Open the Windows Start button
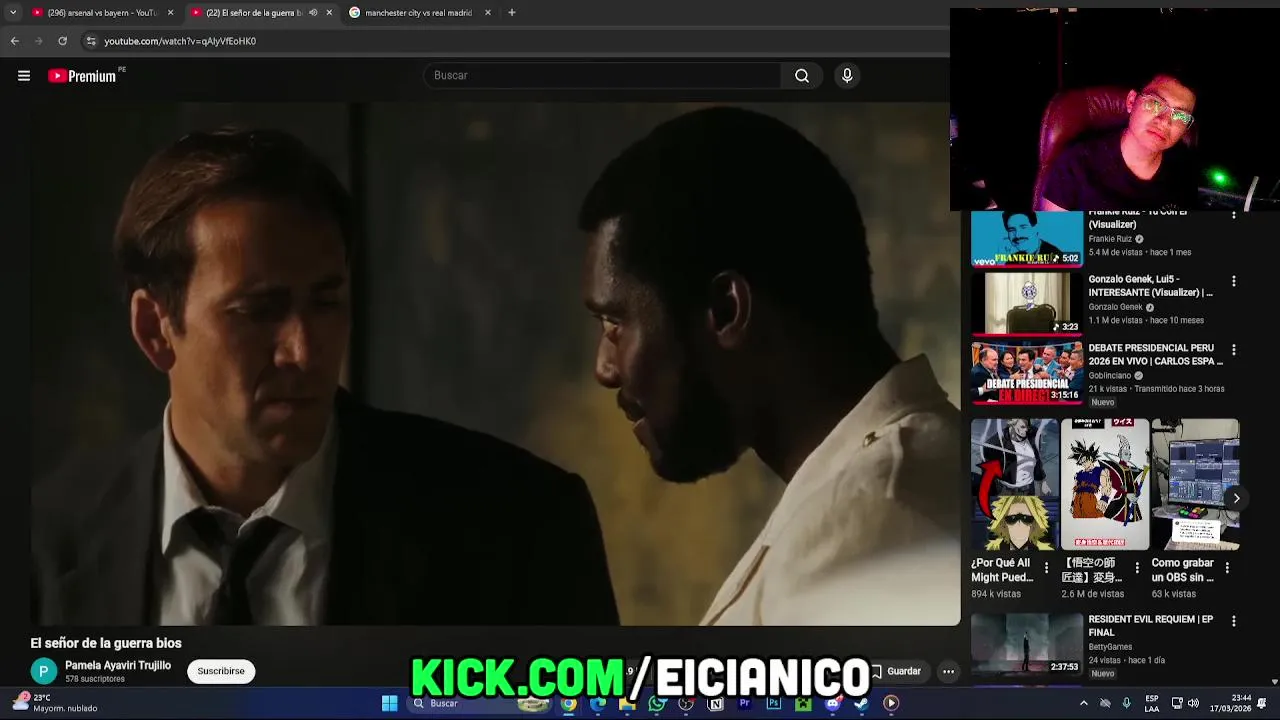This screenshot has width=1280, height=720. point(389,703)
